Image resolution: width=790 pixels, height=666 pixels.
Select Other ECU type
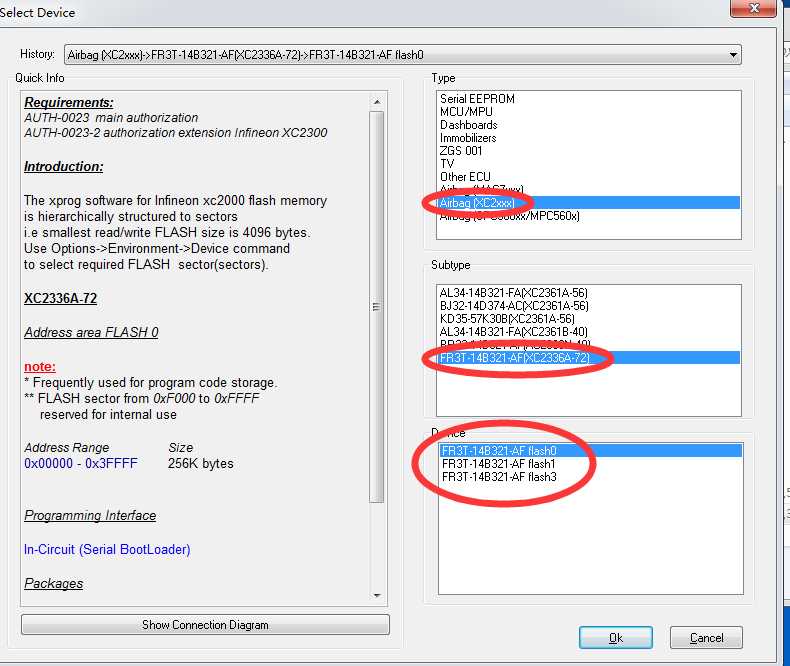point(465,177)
